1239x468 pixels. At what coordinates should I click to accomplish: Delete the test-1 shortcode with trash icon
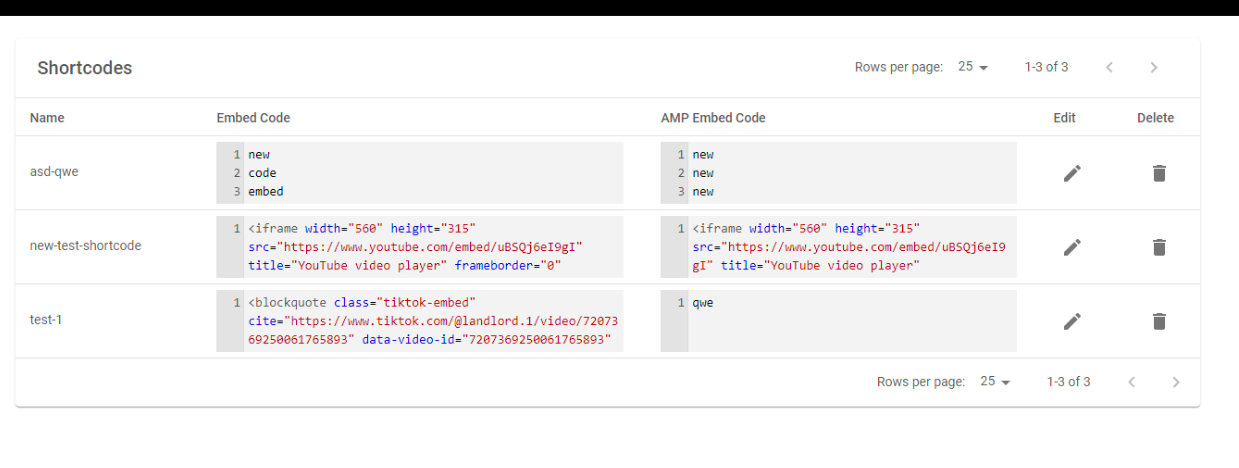(1159, 321)
